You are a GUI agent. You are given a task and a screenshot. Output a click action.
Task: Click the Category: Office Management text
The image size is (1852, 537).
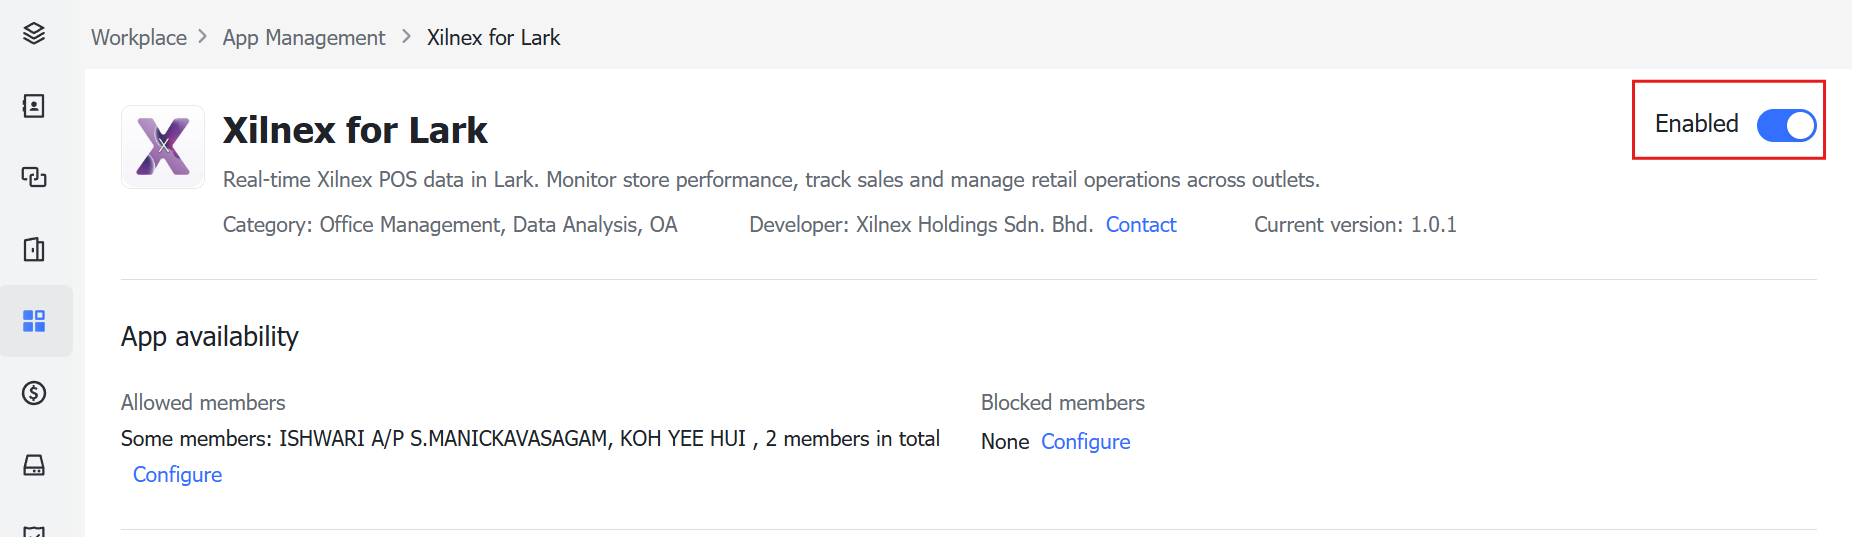coord(450,225)
